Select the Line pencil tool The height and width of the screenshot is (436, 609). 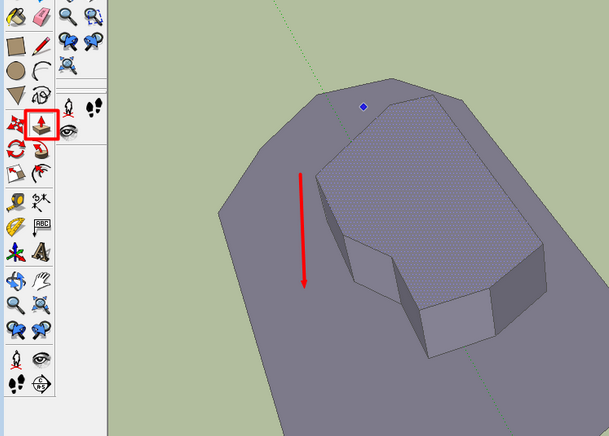[x=41, y=46]
